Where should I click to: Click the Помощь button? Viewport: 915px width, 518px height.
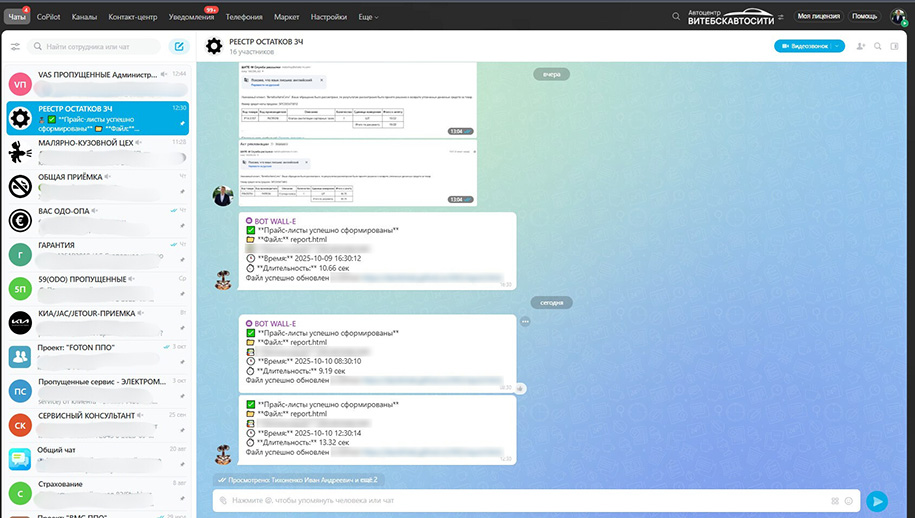864,16
